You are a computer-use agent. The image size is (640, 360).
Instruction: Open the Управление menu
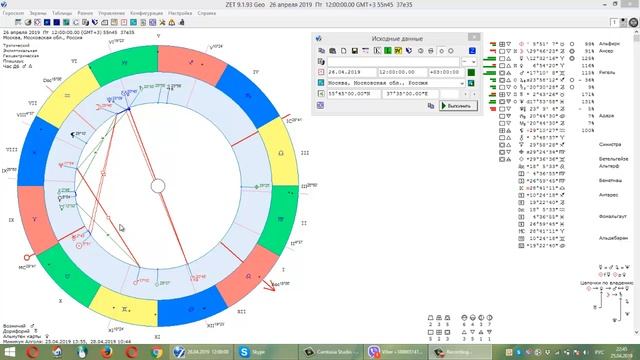111,13
